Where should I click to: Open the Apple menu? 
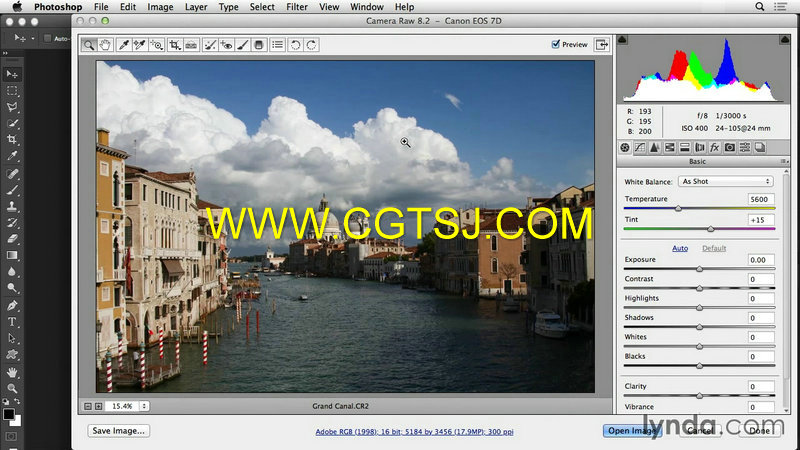click(17, 7)
